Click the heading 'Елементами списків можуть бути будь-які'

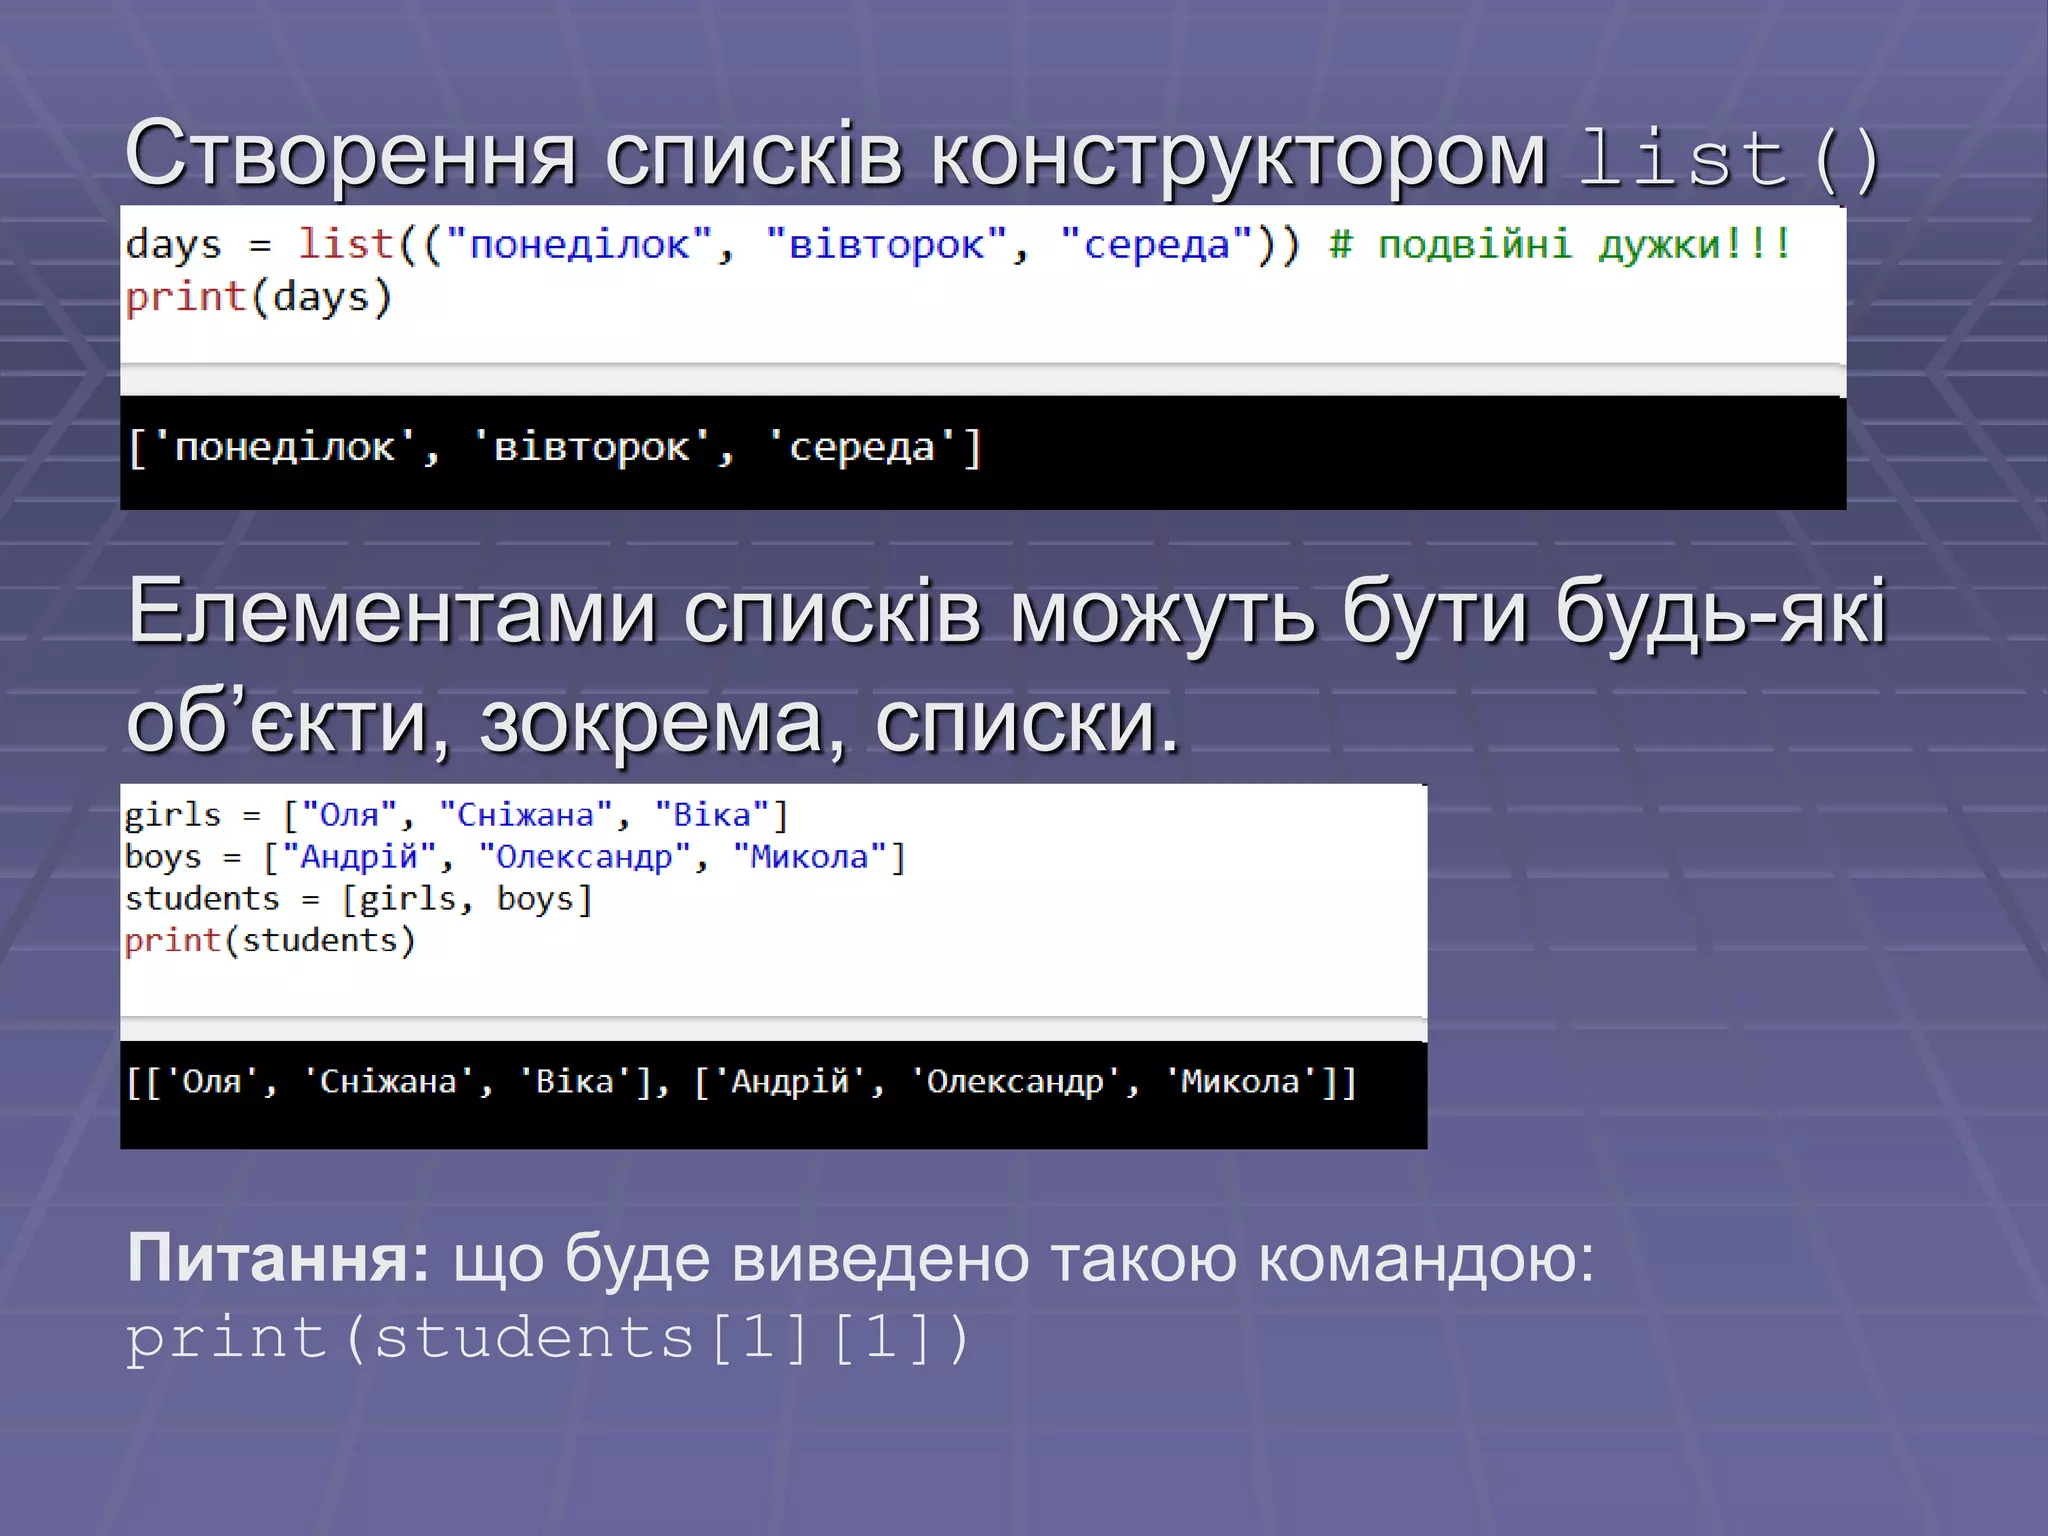[x=1007, y=613]
